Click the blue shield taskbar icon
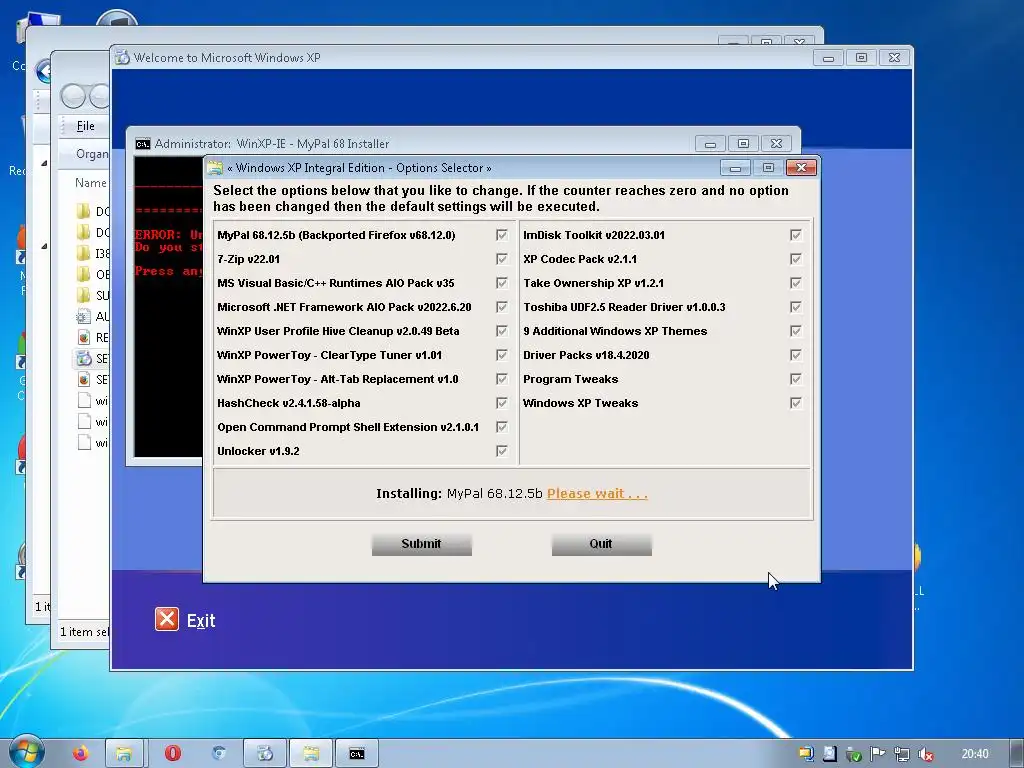Screen dimensions: 1024x768 point(219,754)
